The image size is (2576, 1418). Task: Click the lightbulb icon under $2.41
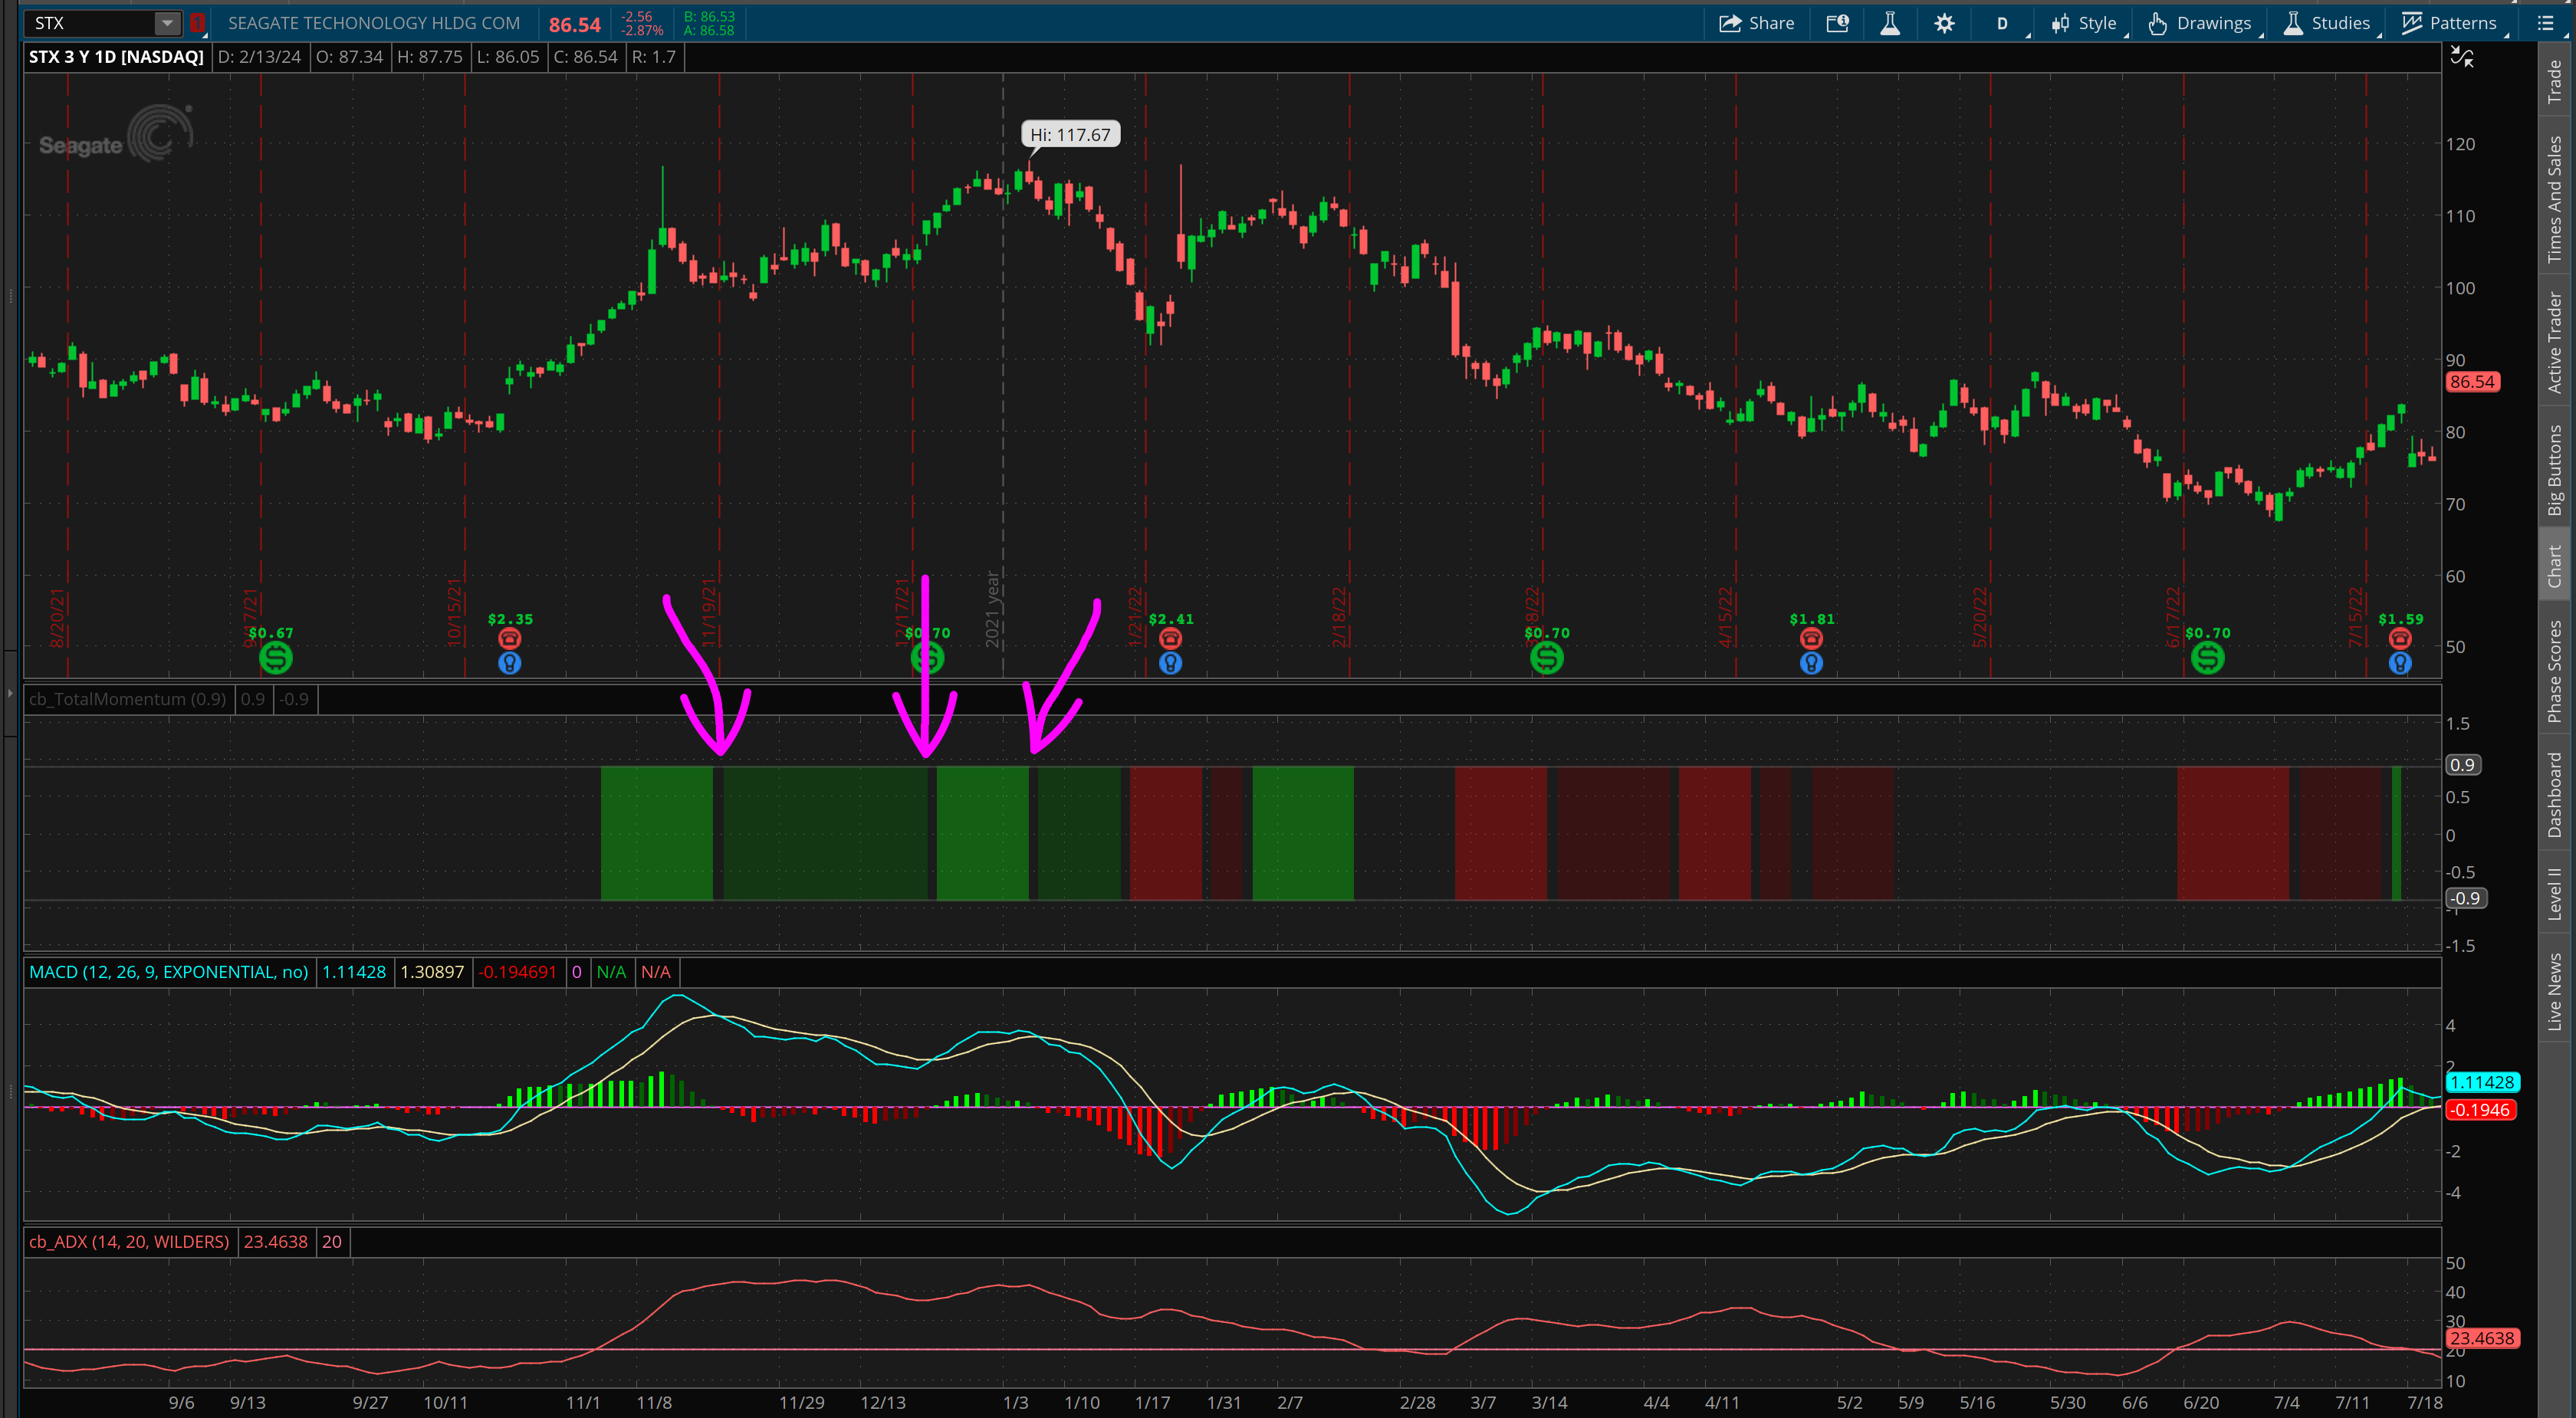[1170, 662]
